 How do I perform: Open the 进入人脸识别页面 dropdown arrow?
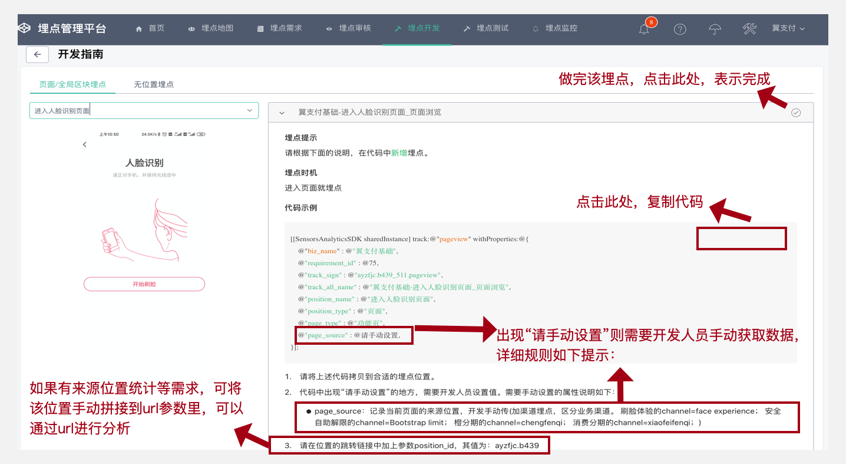pyautogui.click(x=249, y=111)
